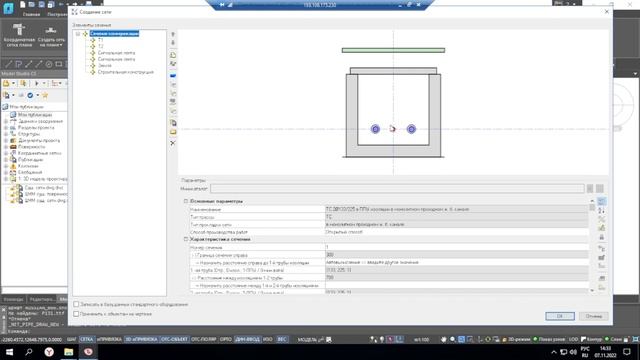Switch to МОДЕЛЬ tab in status bar
Image resolution: width=640 pixels, height=360 pixels.
(307, 339)
